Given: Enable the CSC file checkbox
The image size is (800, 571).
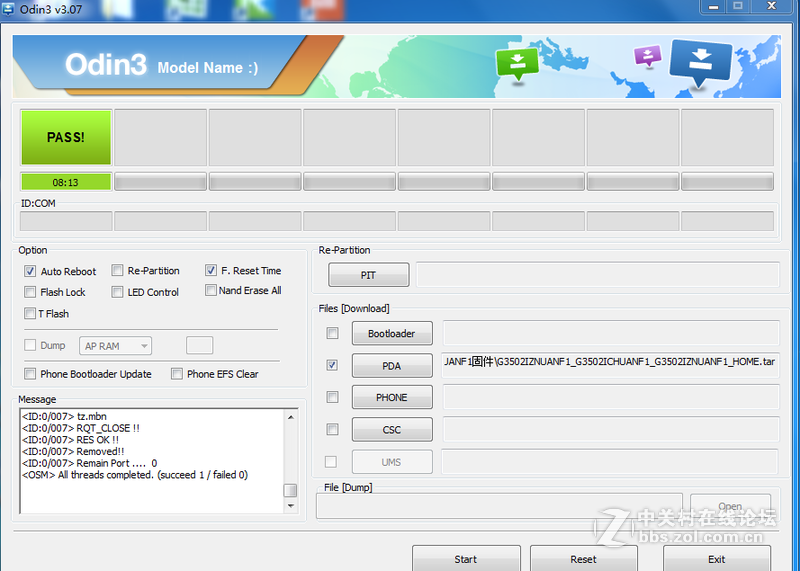Looking at the screenshot, I should tap(332, 429).
